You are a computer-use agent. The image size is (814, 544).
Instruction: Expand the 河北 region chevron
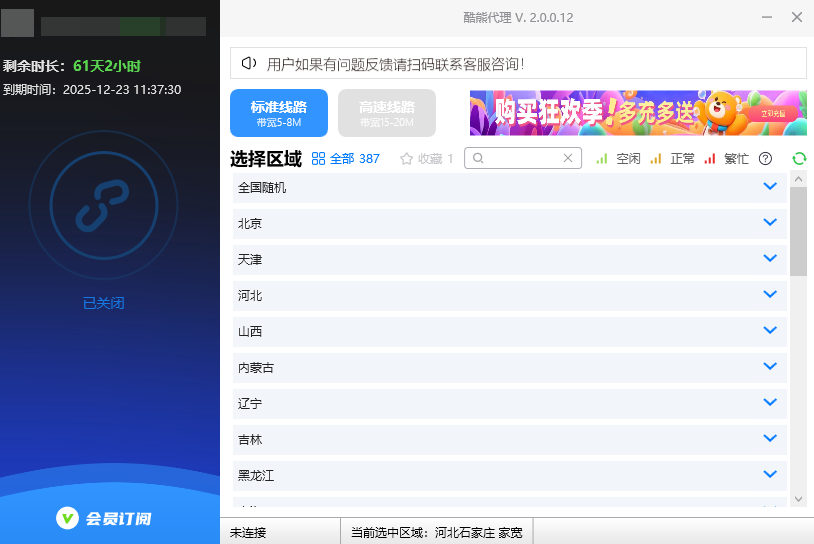click(x=770, y=295)
